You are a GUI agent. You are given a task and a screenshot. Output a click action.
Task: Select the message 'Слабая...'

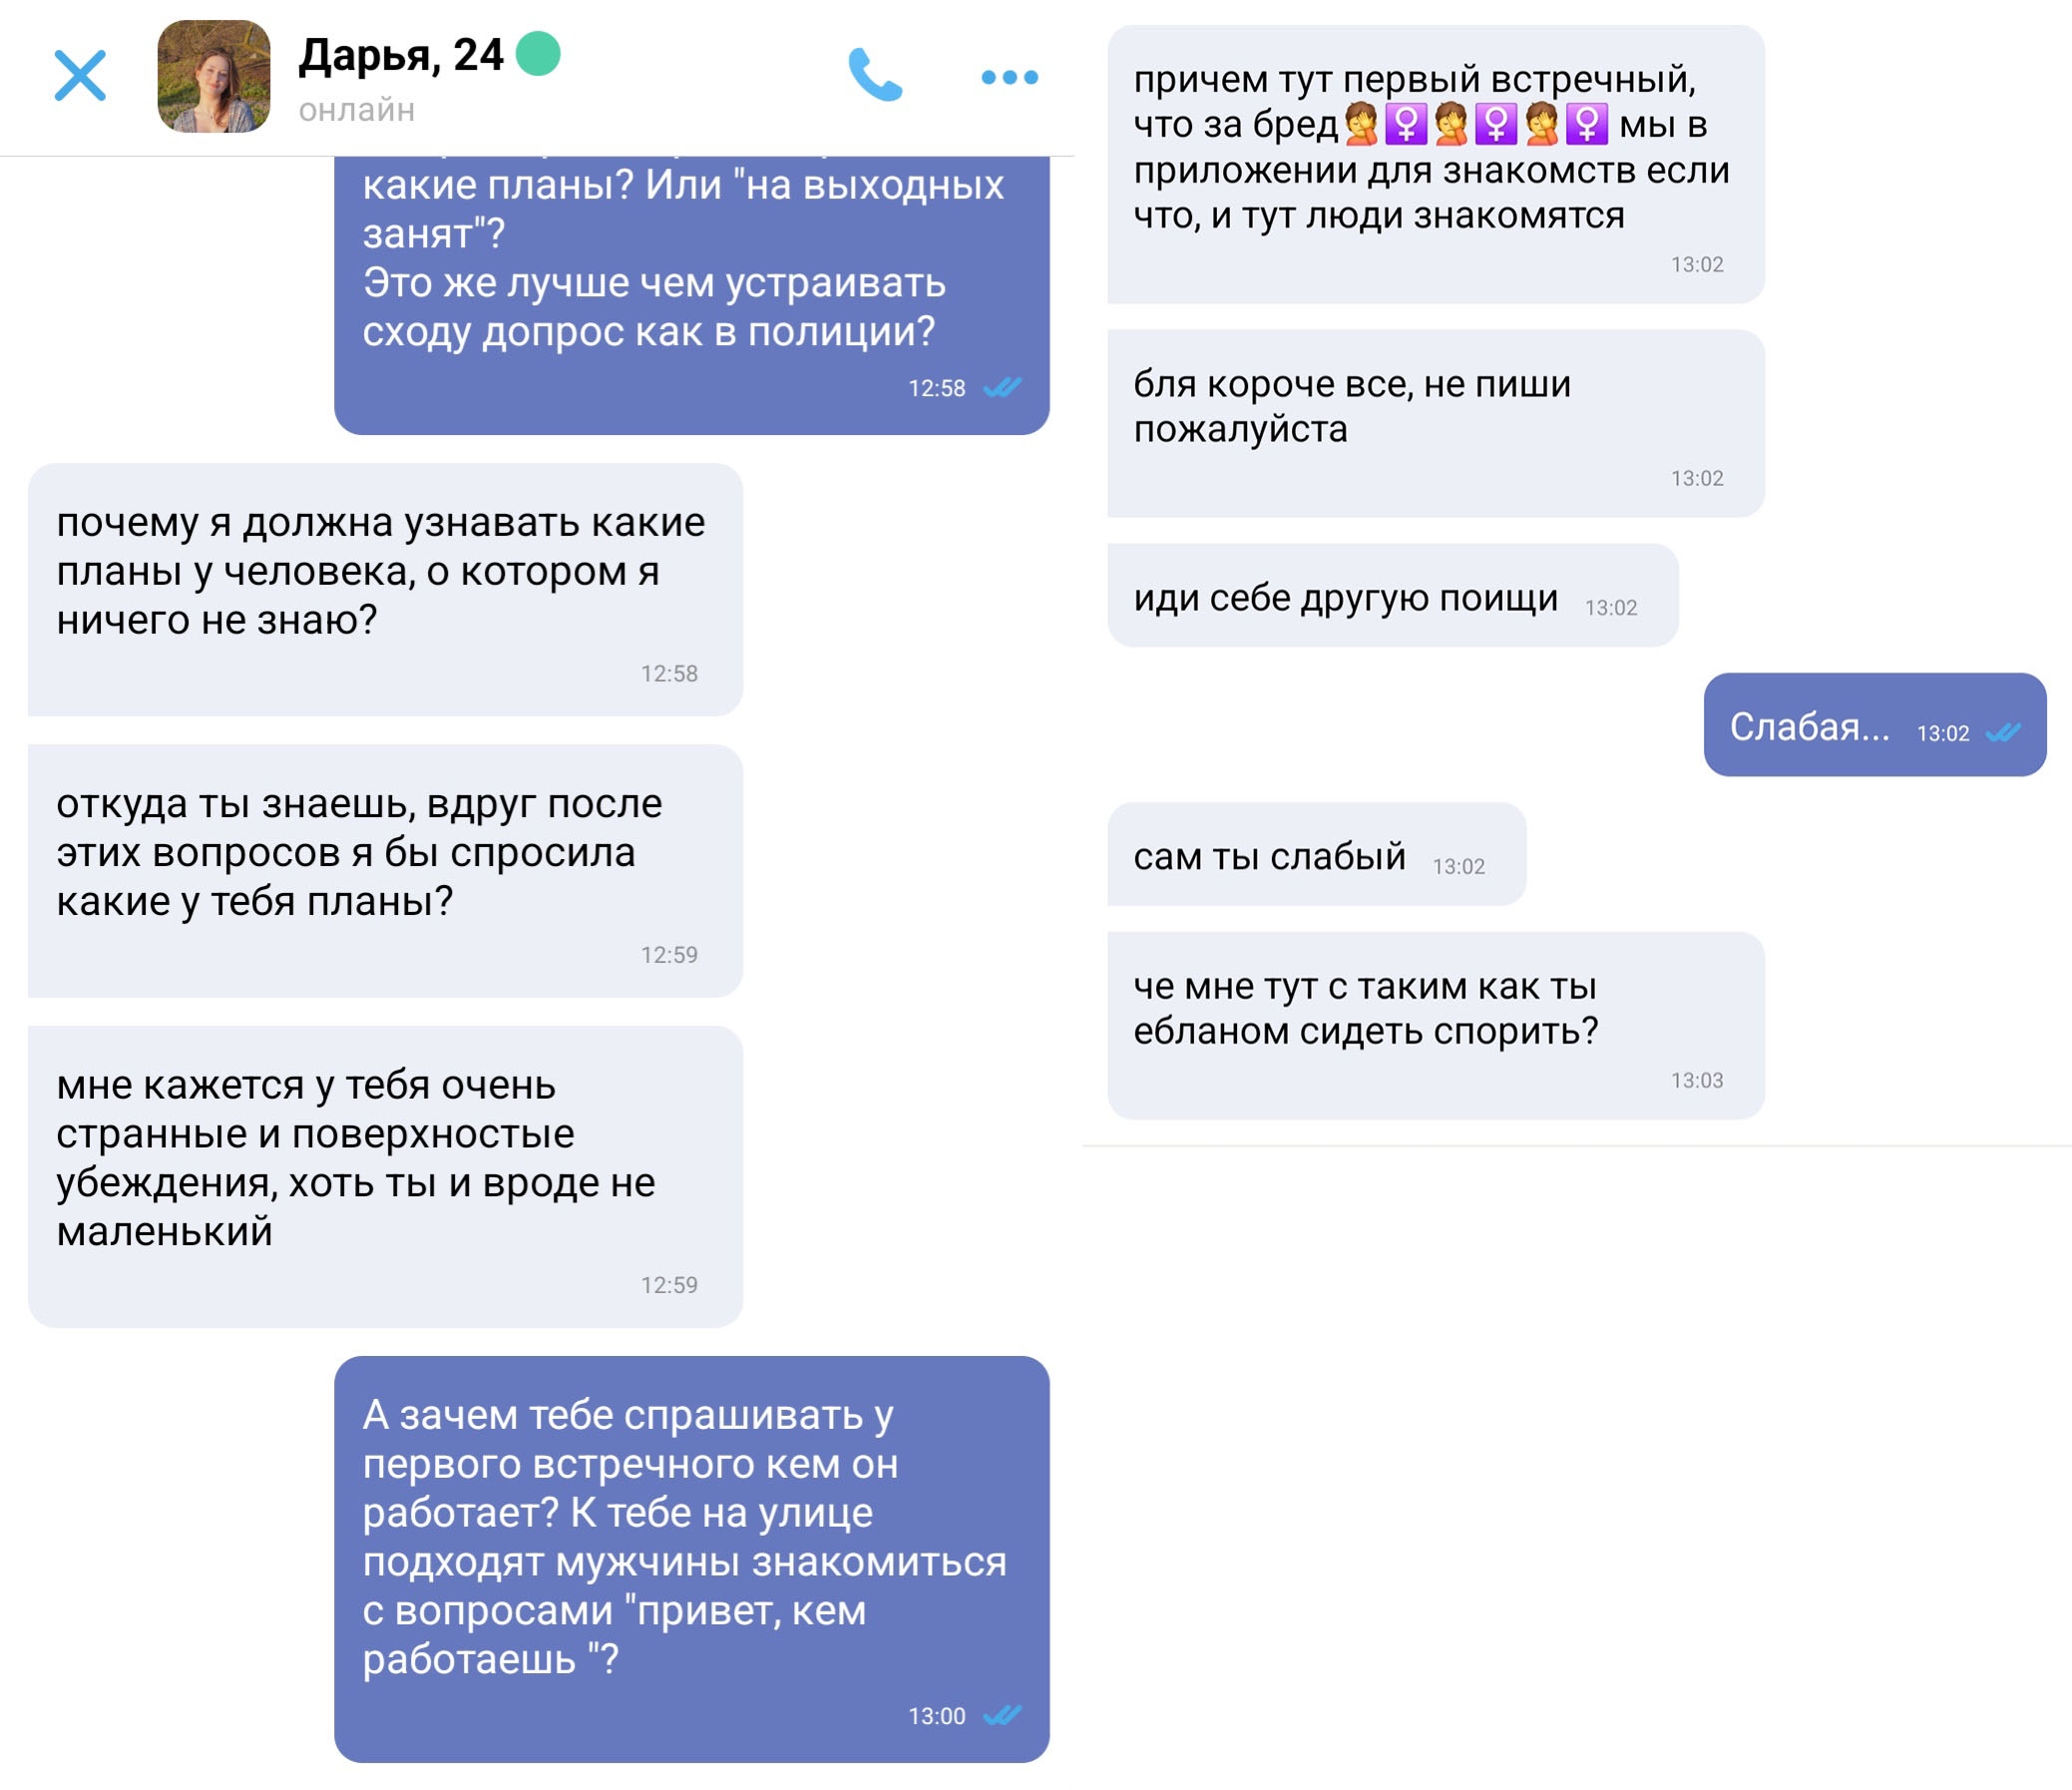[x=1875, y=725]
